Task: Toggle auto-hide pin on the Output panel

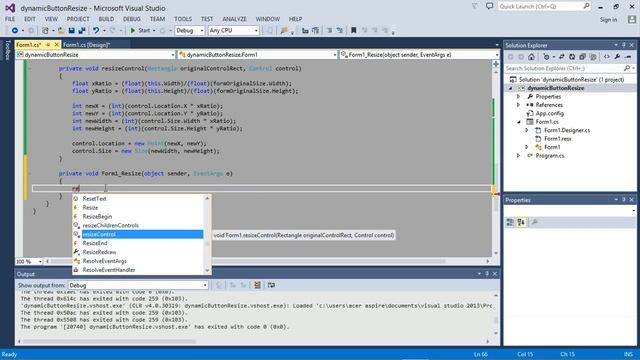Action: point(487,273)
